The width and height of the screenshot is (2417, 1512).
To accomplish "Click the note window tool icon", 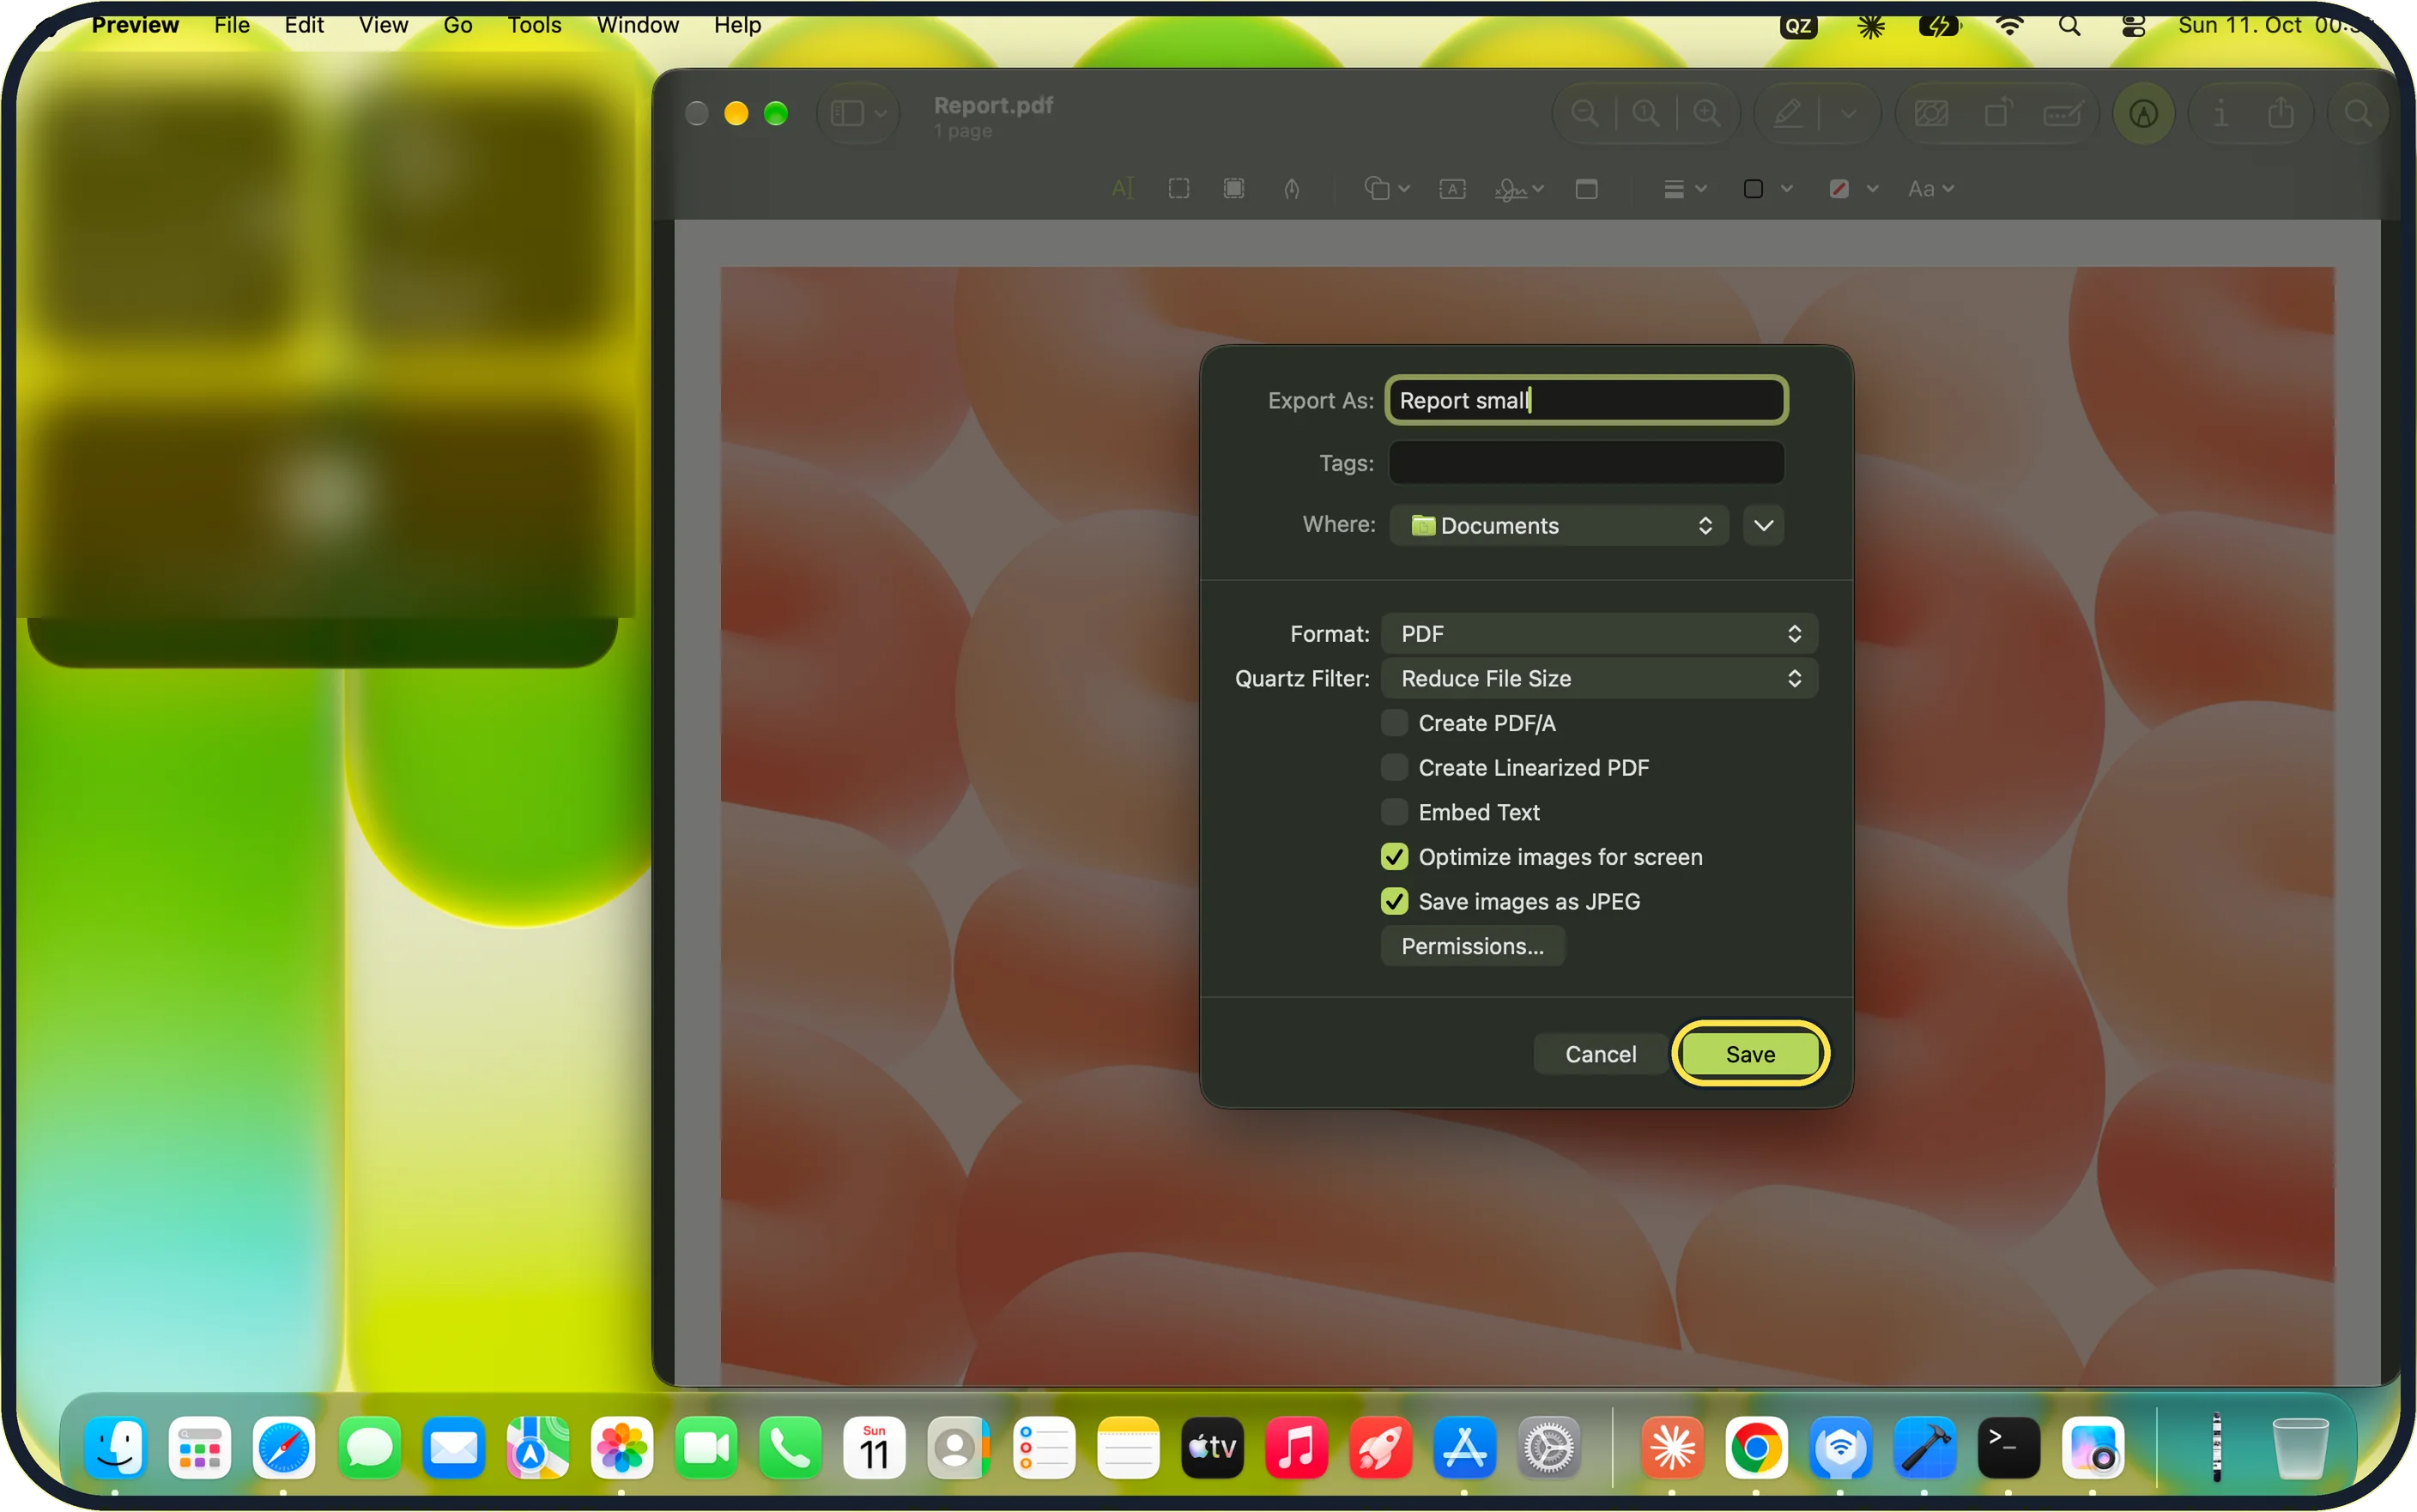I will [x=1586, y=188].
